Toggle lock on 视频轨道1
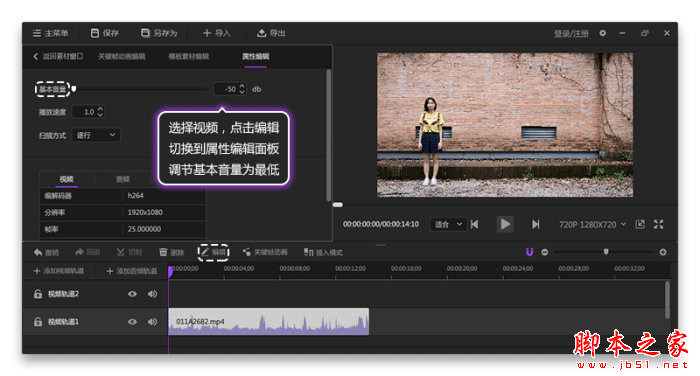This screenshot has width=700, height=376. coord(38,322)
